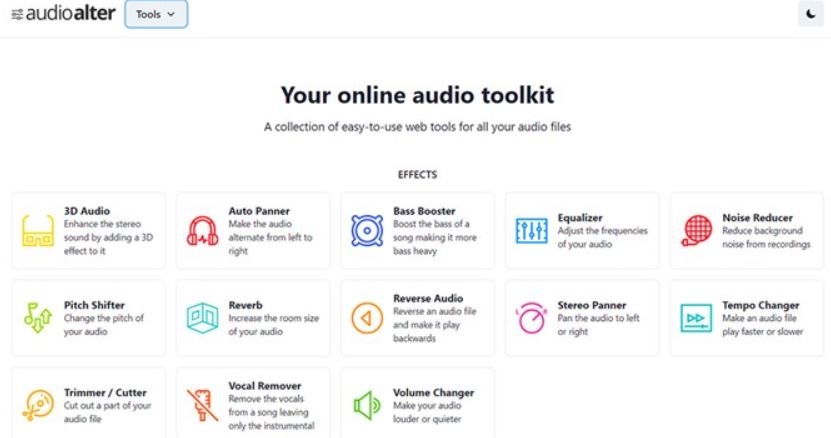Click 'Remove the vocals from a song' text
Viewport: 831px width, 438px height.
(x=271, y=412)
